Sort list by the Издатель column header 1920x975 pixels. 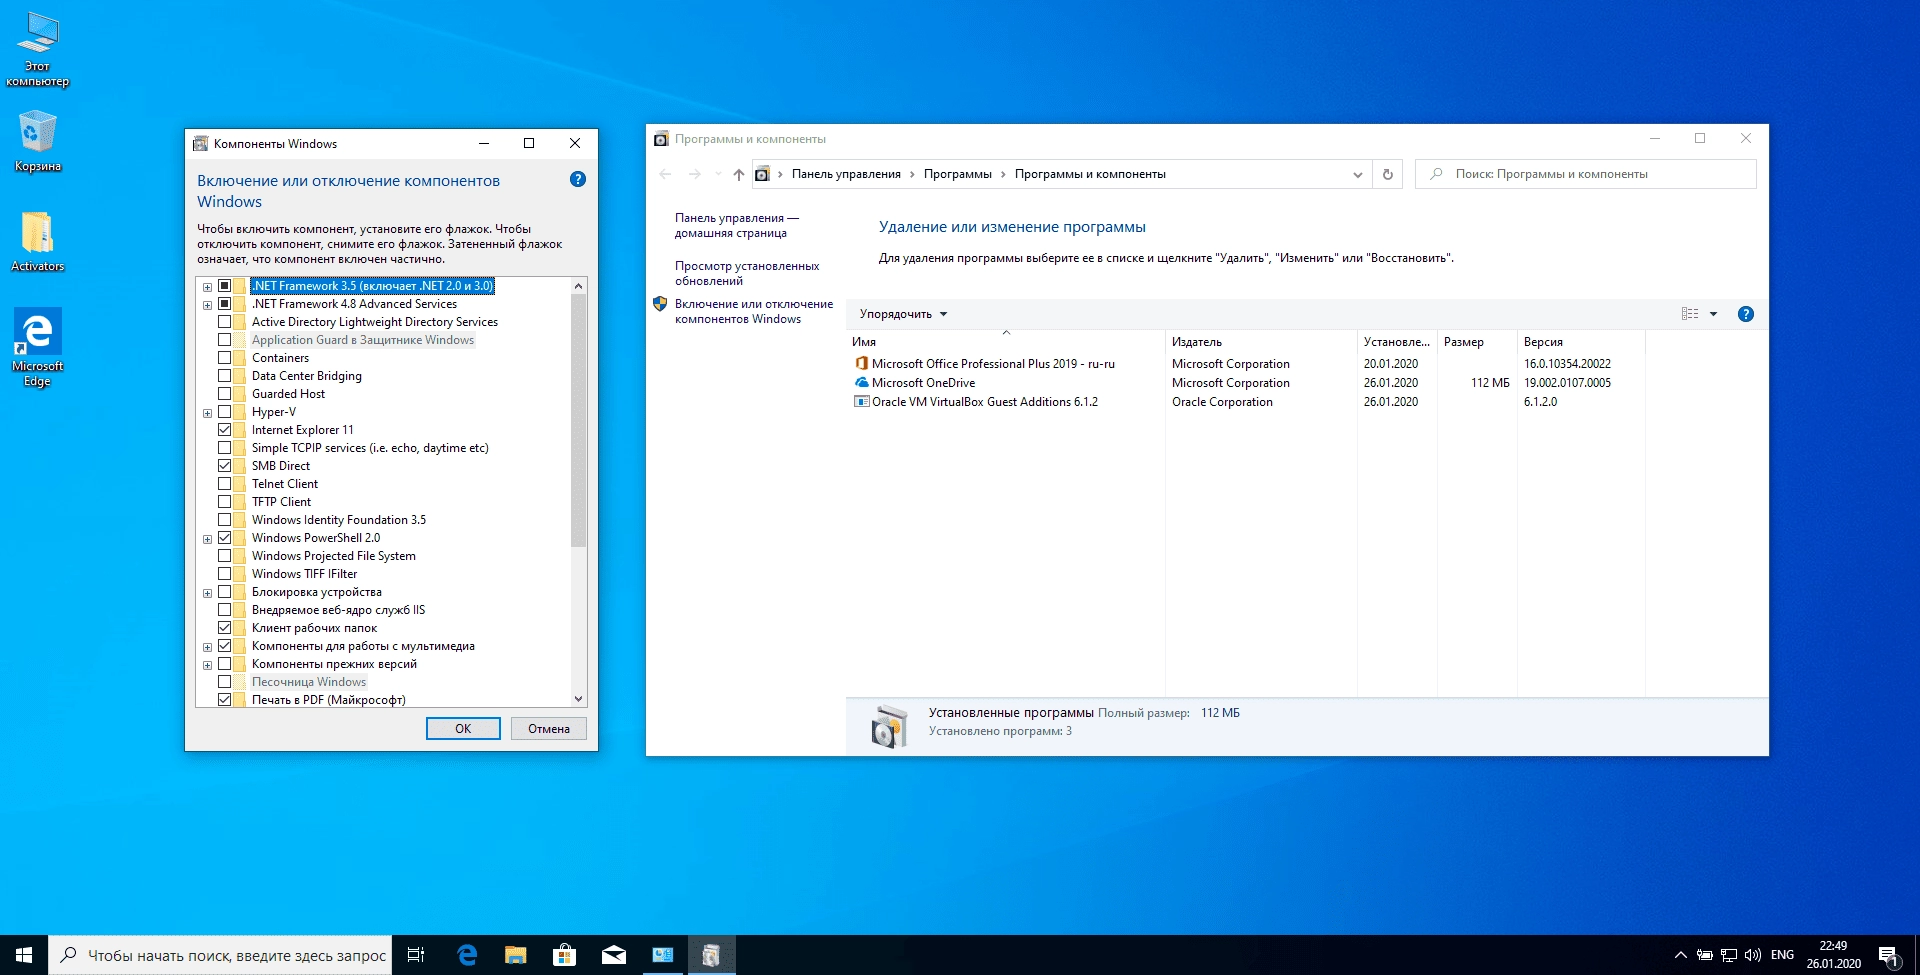click(x=1261, y=342)
